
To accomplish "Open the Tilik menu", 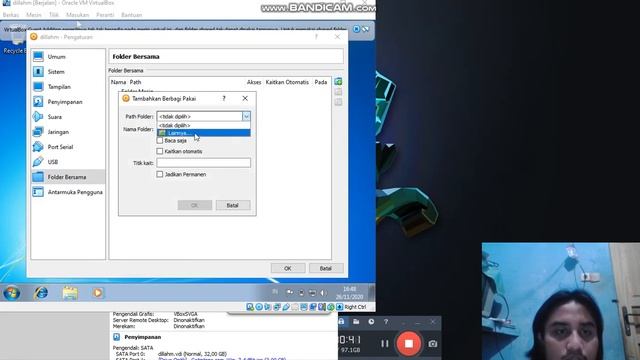I will [x=54, y=15].
